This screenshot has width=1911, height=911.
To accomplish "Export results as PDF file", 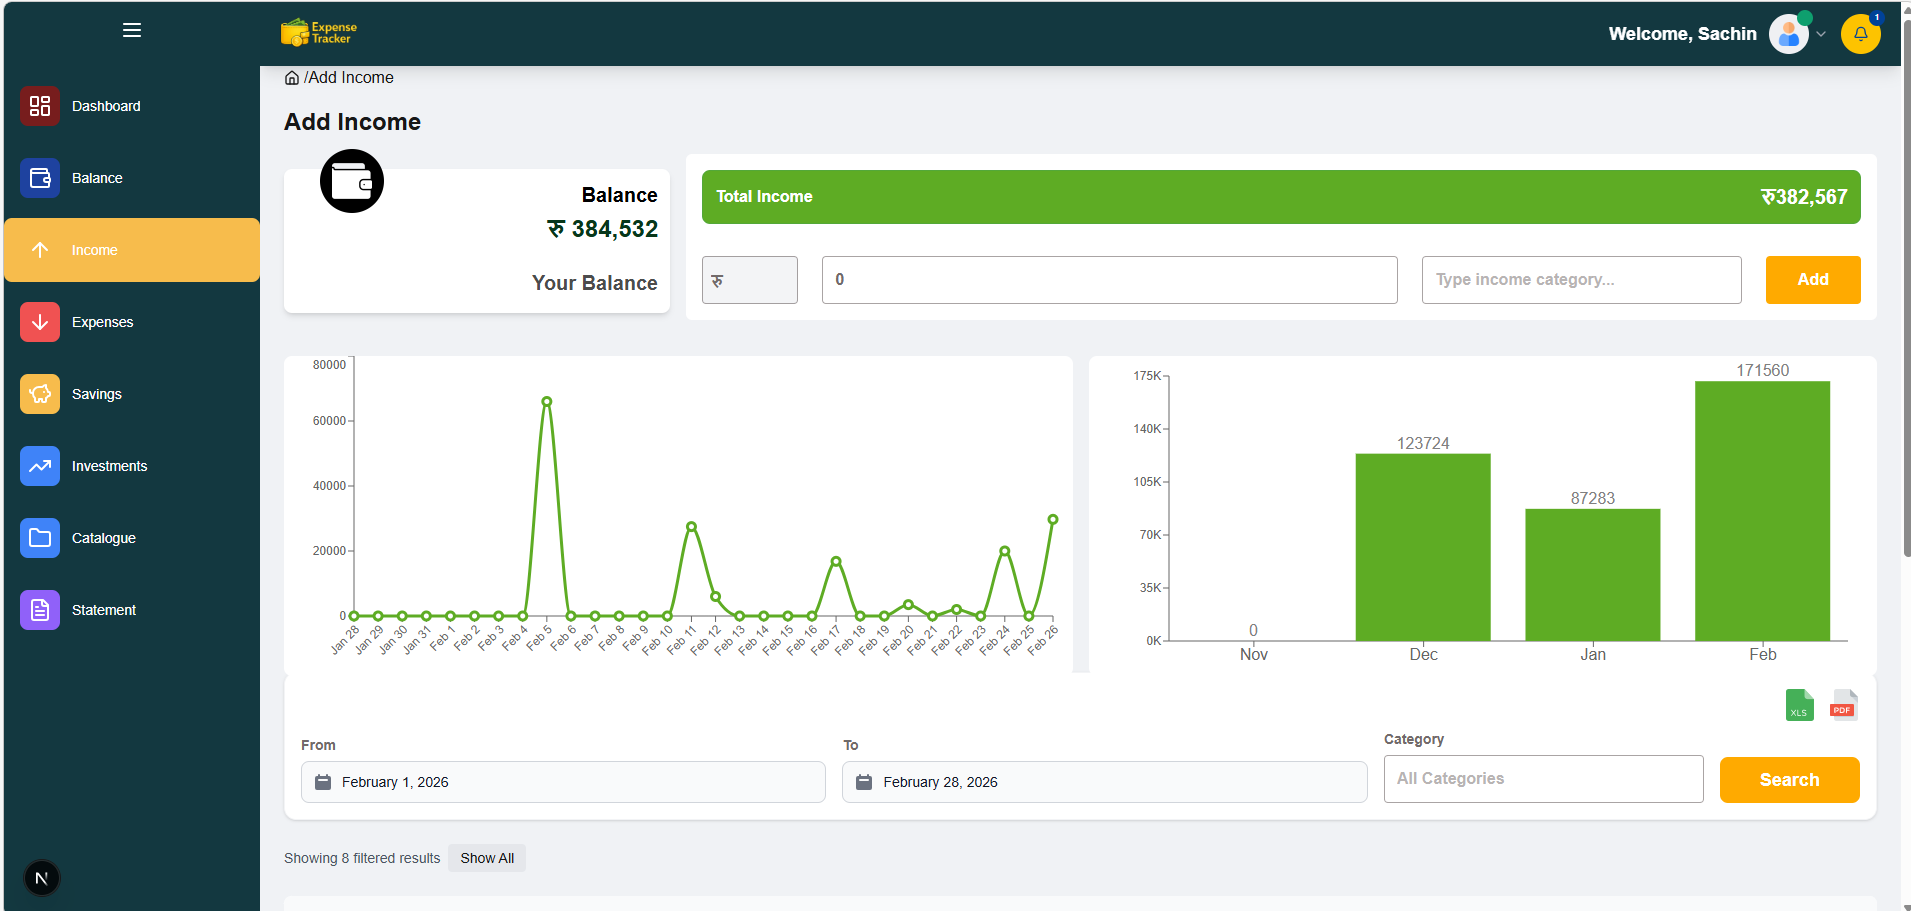I will pyautogui.click(x=1843, y=705).
